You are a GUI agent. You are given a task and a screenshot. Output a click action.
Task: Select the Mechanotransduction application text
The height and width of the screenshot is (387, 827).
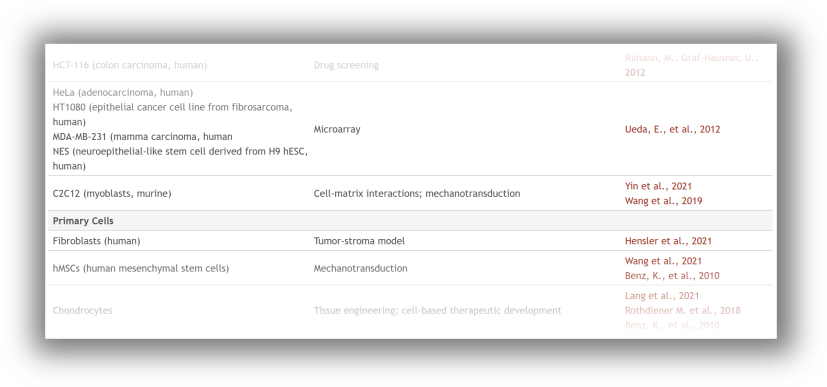point(361,268)
